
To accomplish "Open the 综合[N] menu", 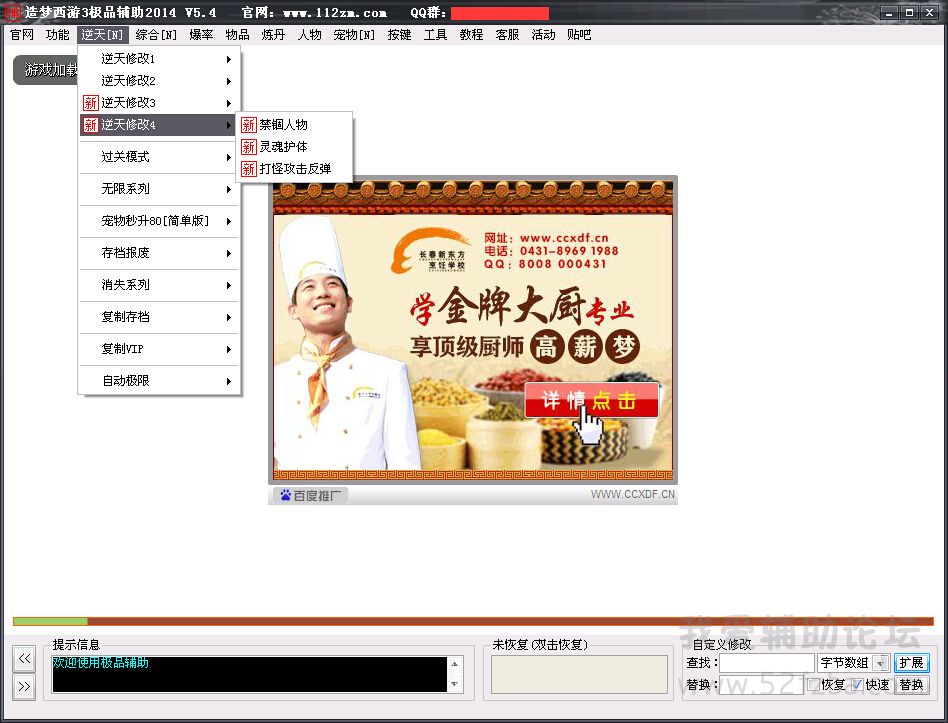I will tap(156, 35).
